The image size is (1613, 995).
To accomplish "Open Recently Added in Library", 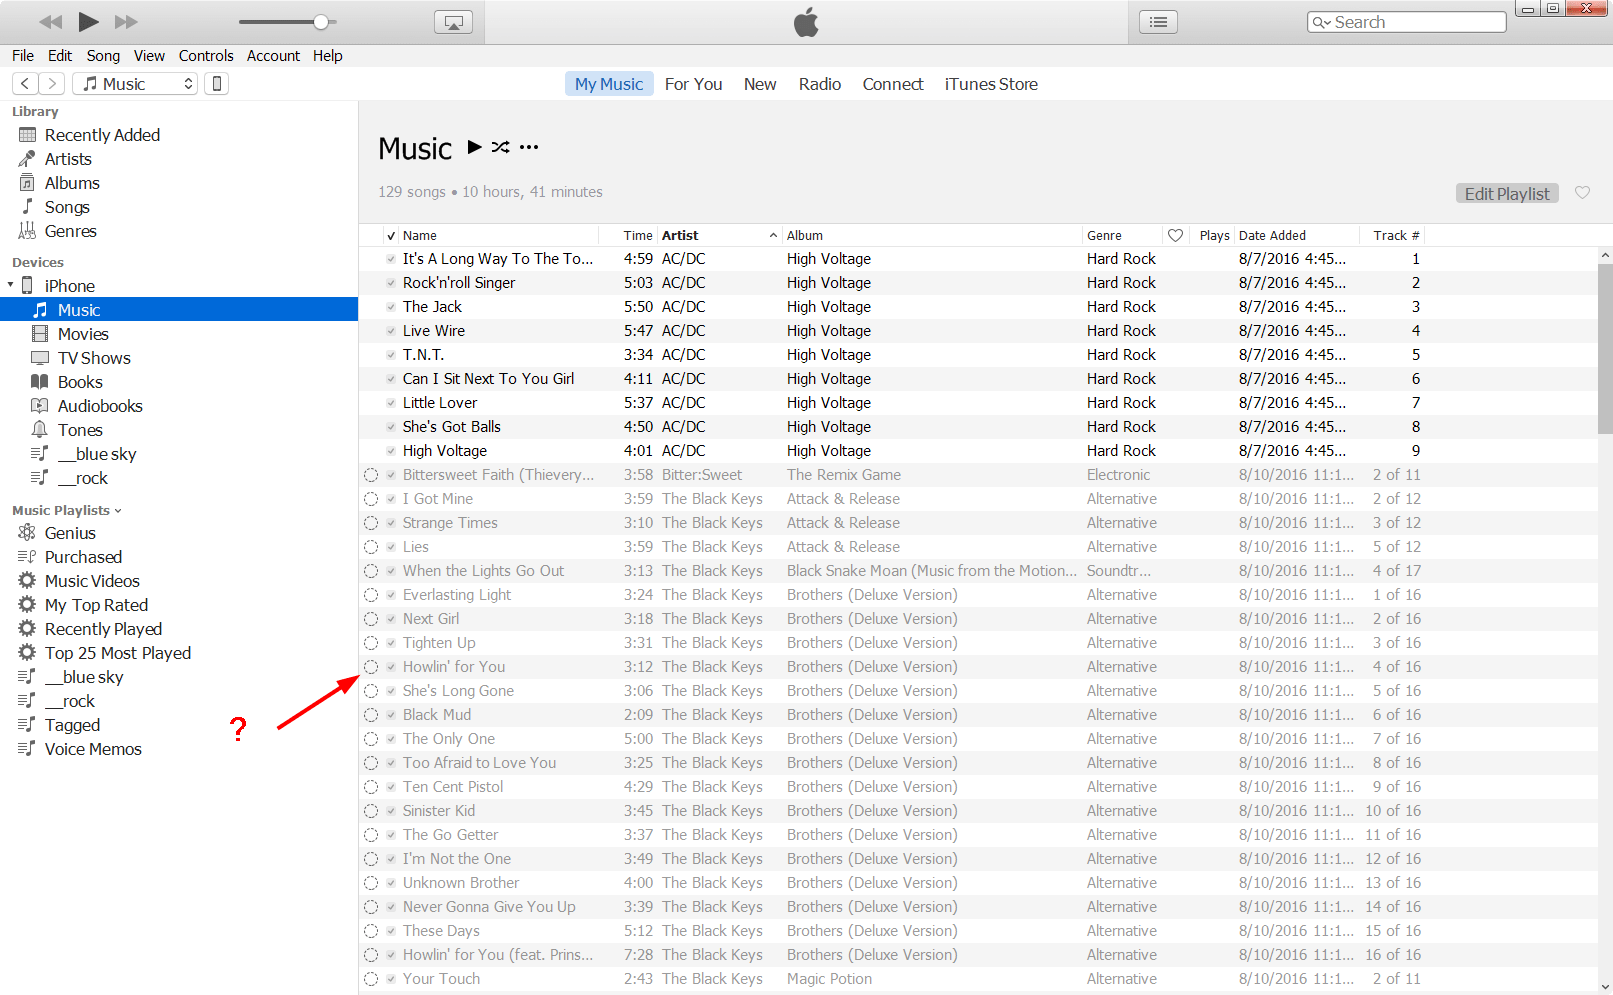I will point(102,135).
